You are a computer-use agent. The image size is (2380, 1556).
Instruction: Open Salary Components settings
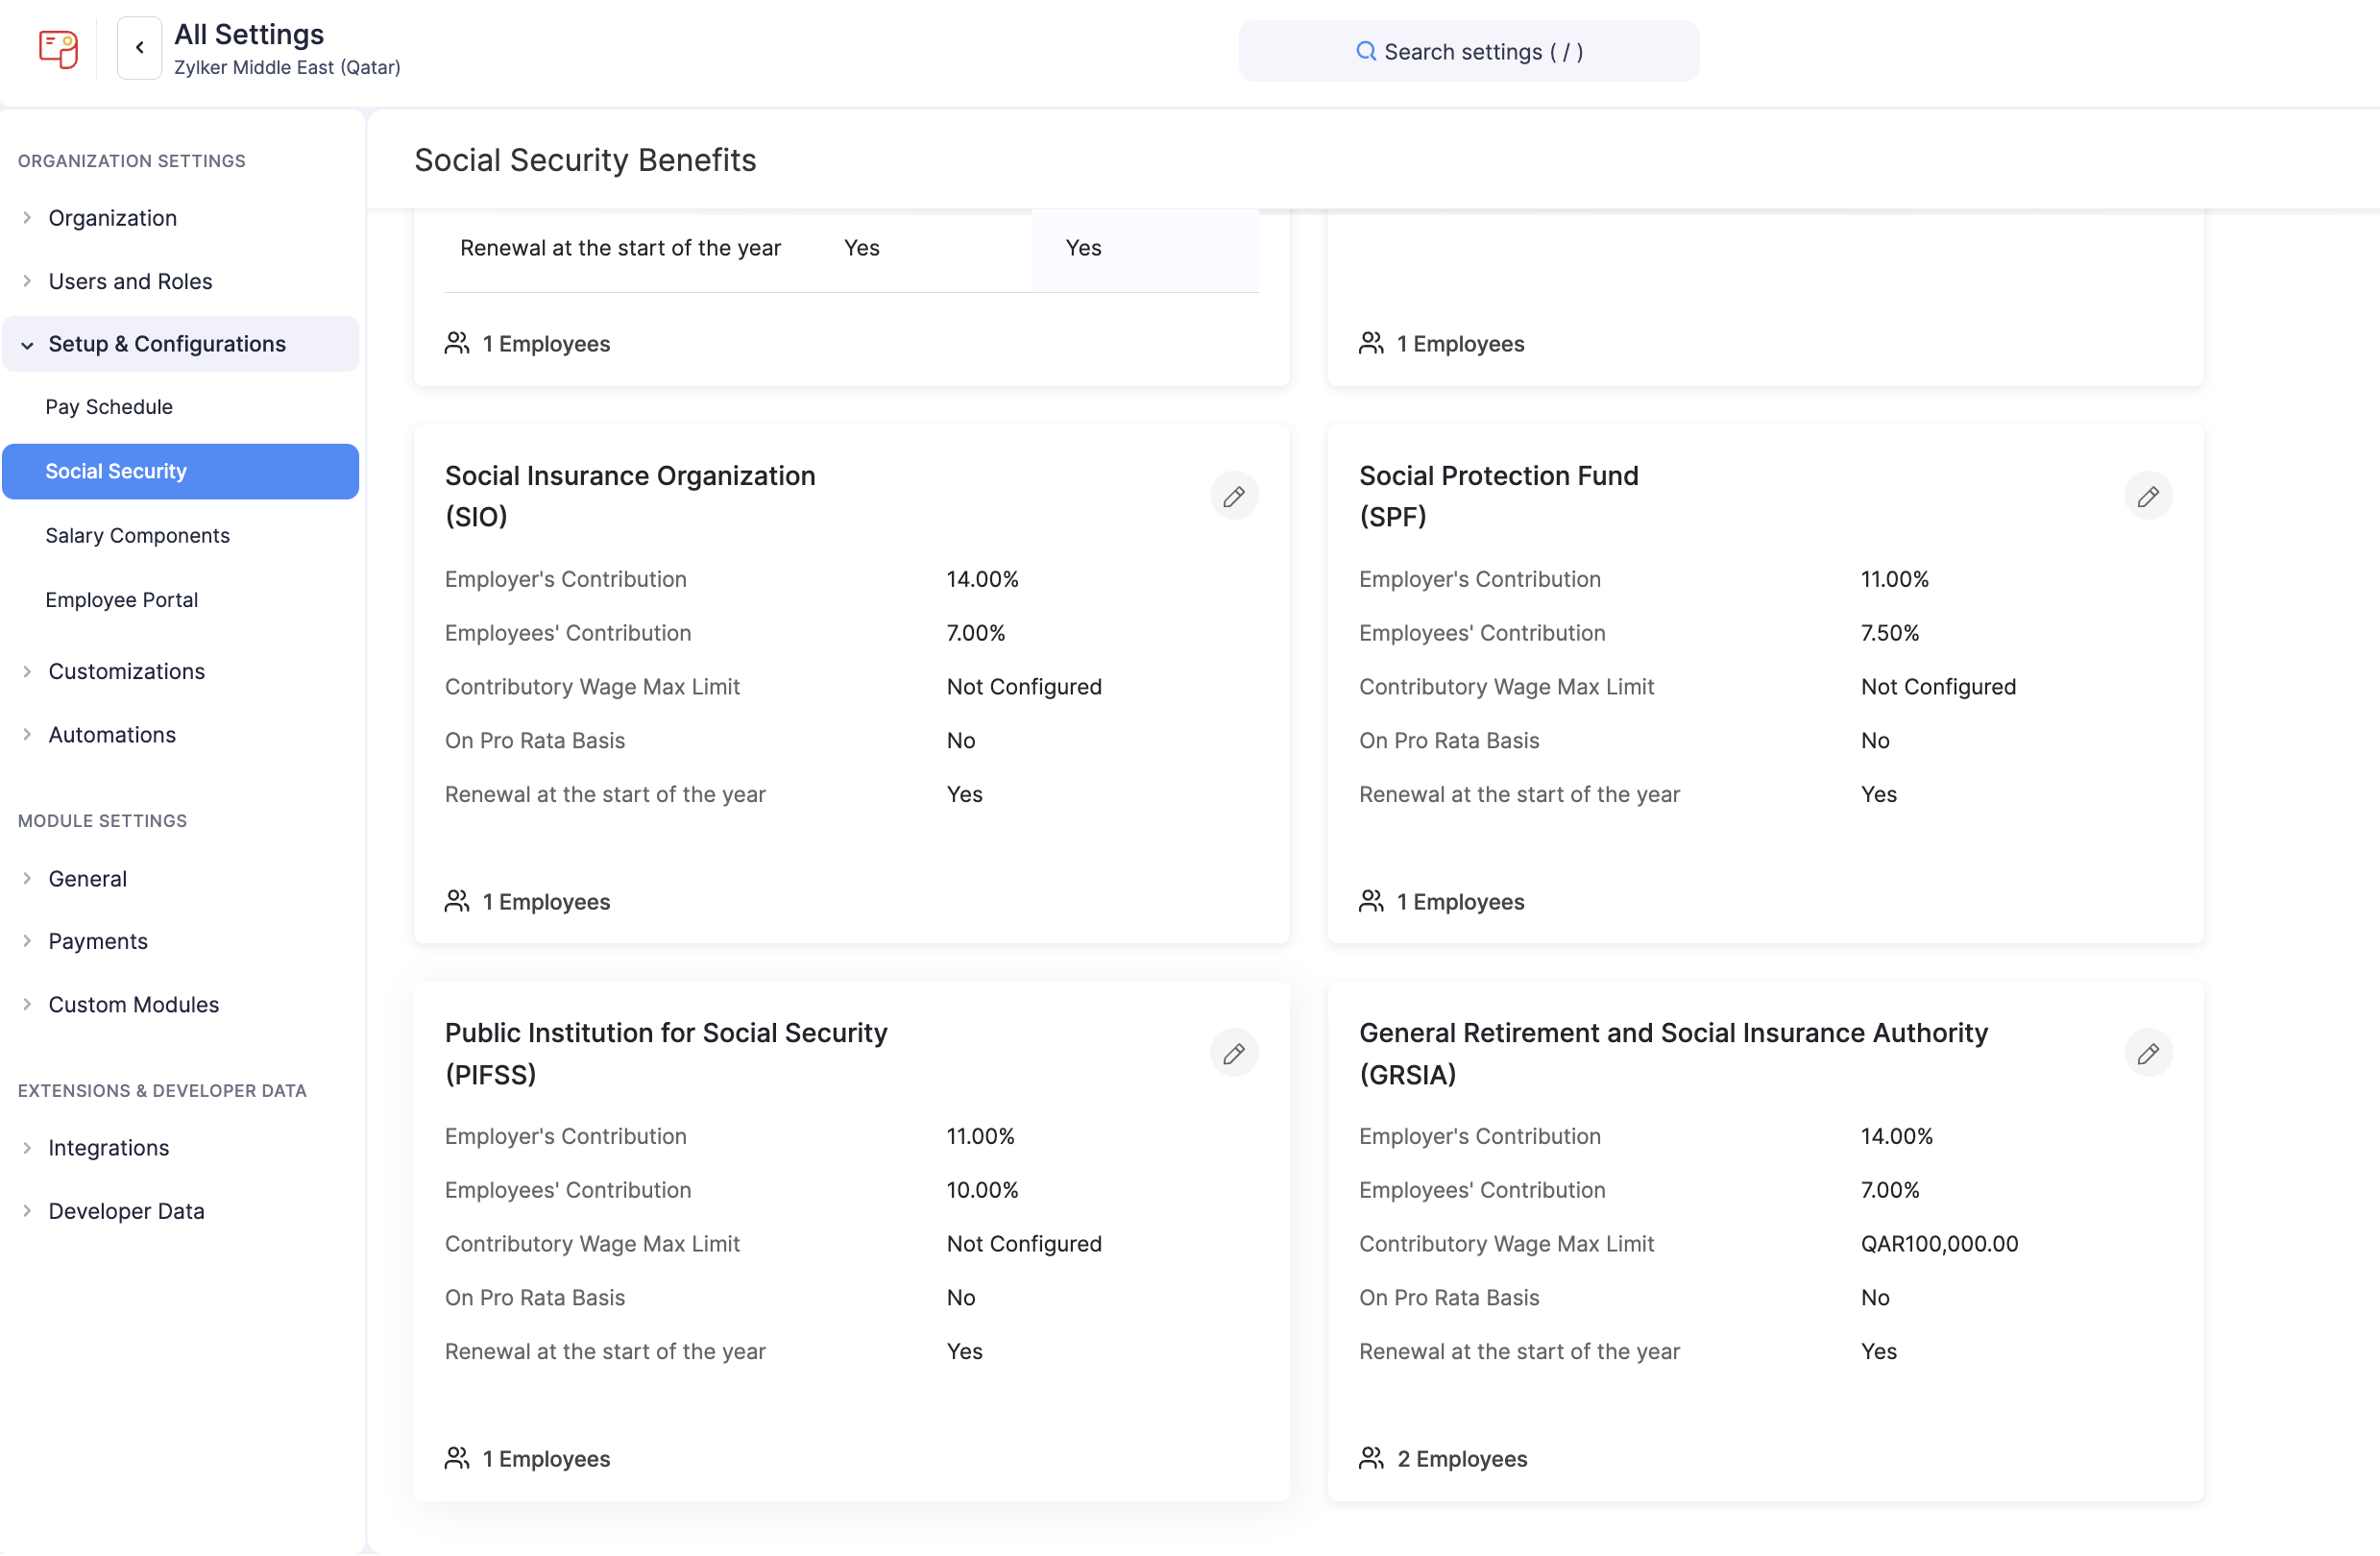pos(137,535)
